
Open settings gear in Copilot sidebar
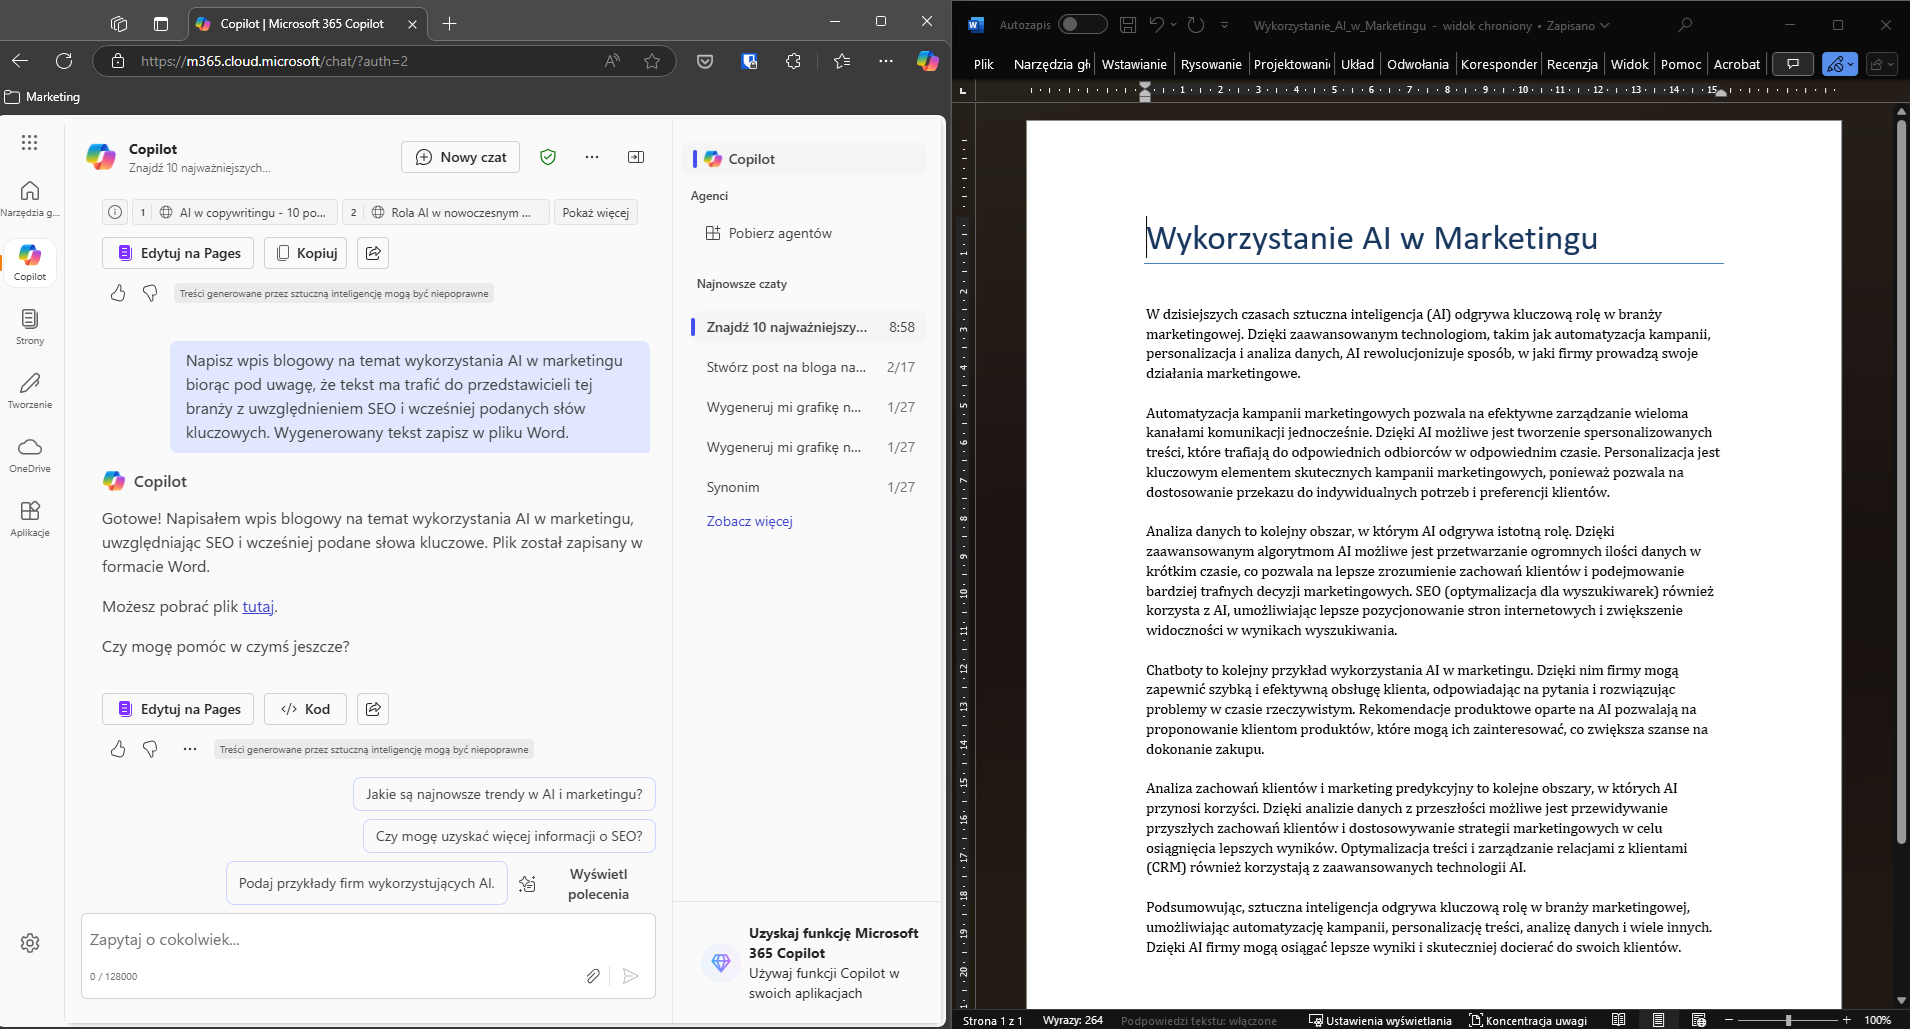click(x=30, y=943)
